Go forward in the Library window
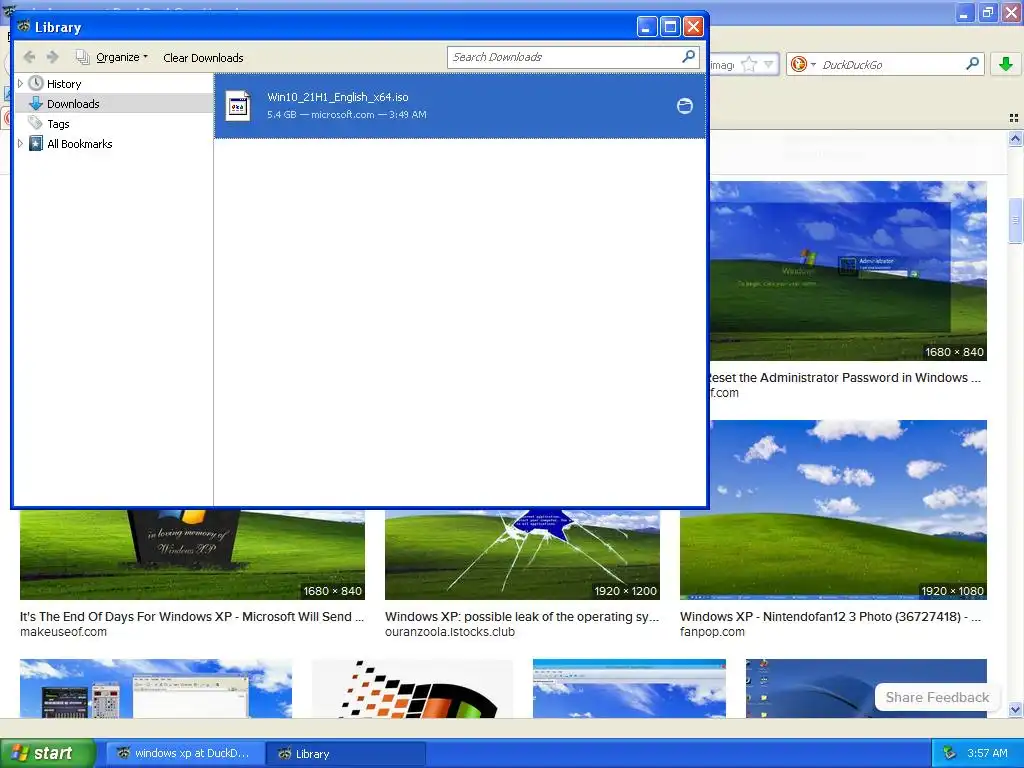The width and height of the screenshot is (1024, 768). [53, 57]
